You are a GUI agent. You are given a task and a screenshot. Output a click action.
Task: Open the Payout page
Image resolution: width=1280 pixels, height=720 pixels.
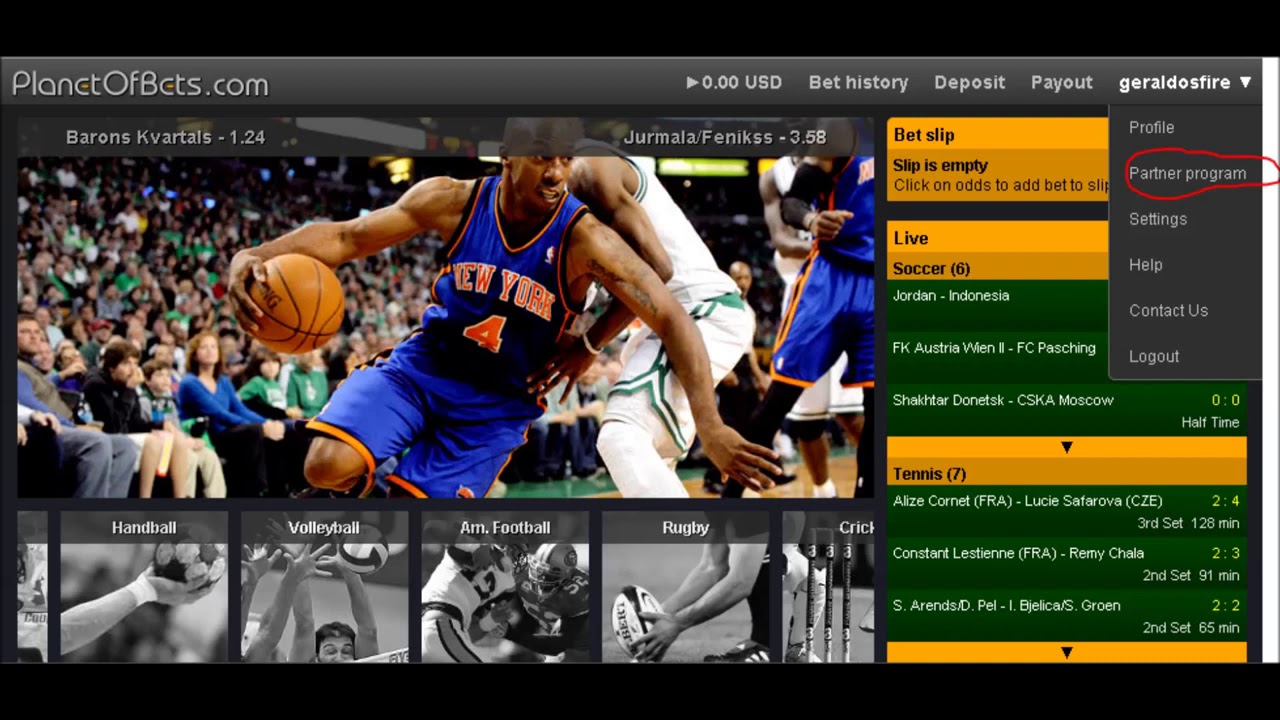click(1061, 83)
